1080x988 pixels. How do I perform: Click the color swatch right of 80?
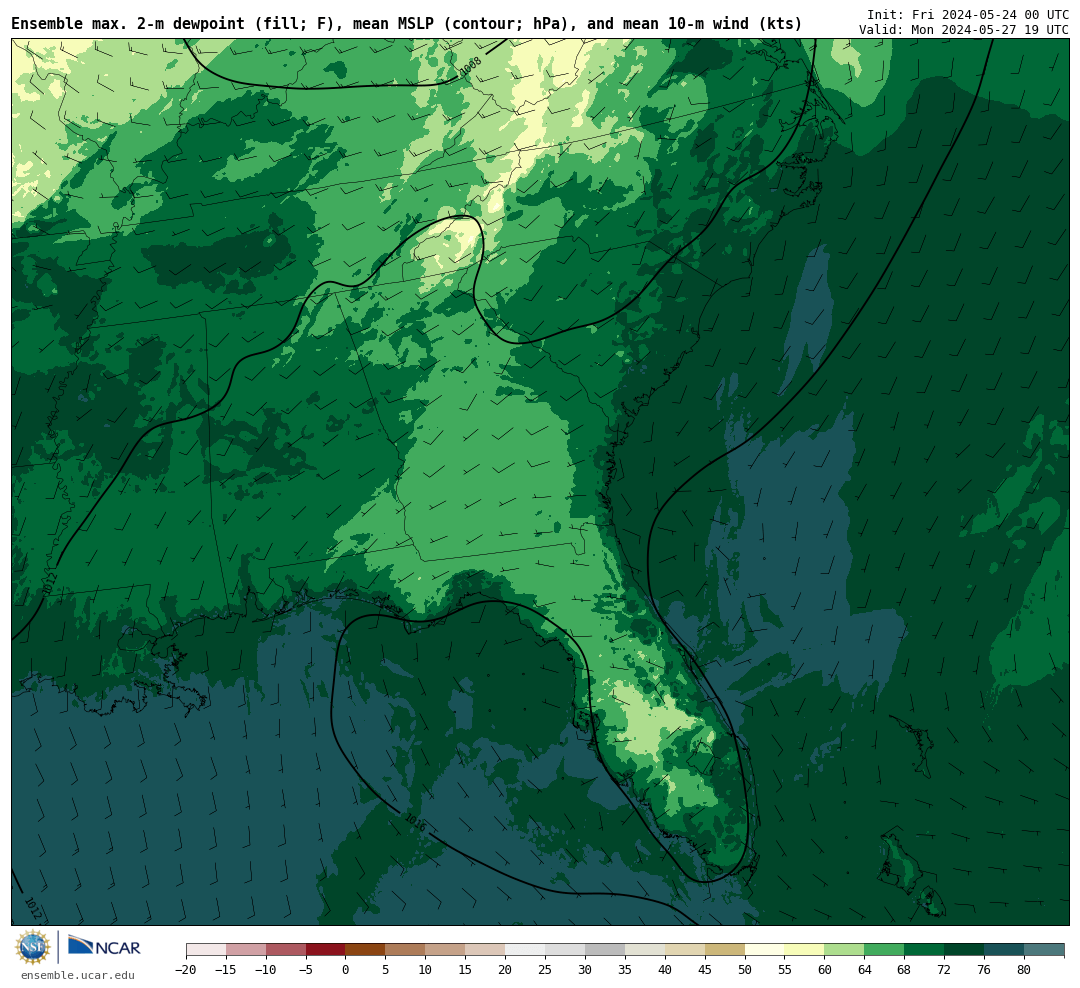tap(1045, 950)
